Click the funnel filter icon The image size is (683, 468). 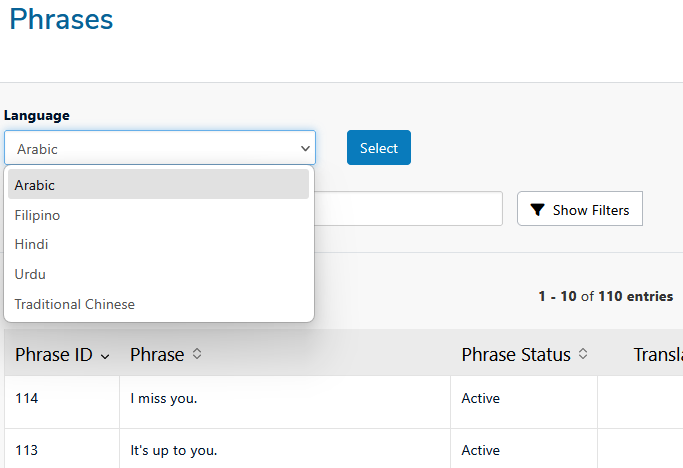click(538, 210)
